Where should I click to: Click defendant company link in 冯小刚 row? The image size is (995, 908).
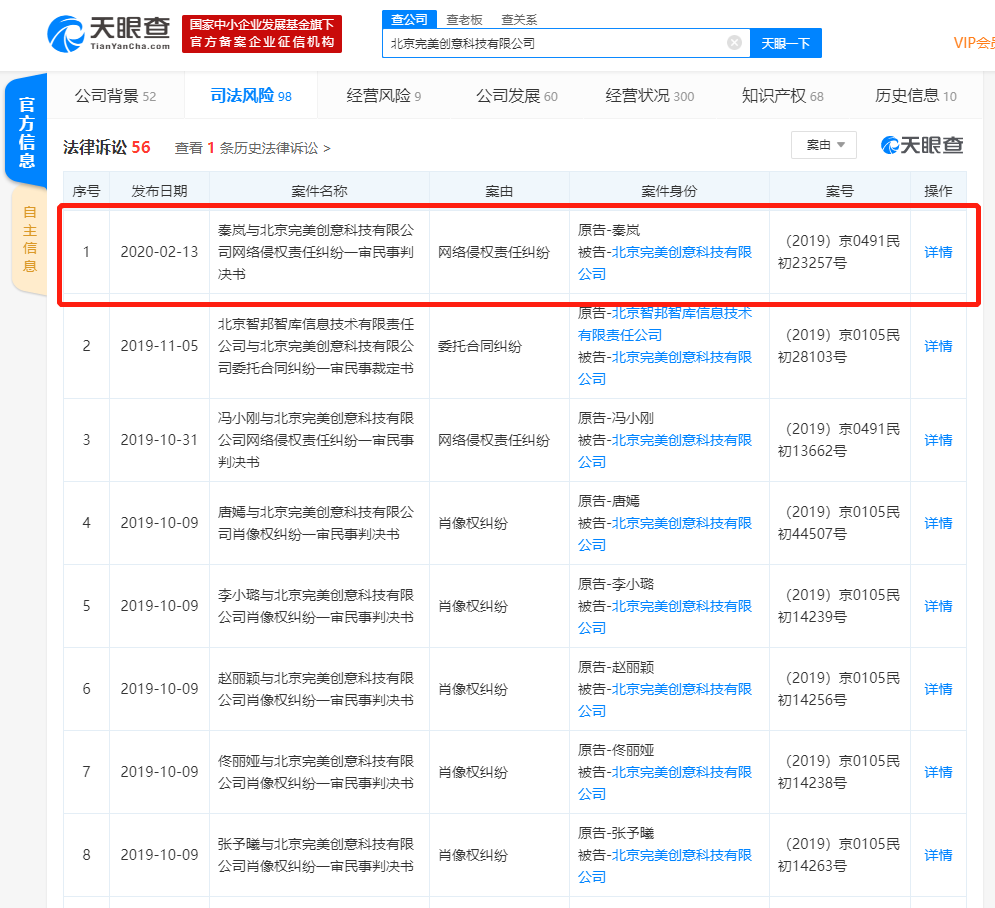(x=664, y=451)
